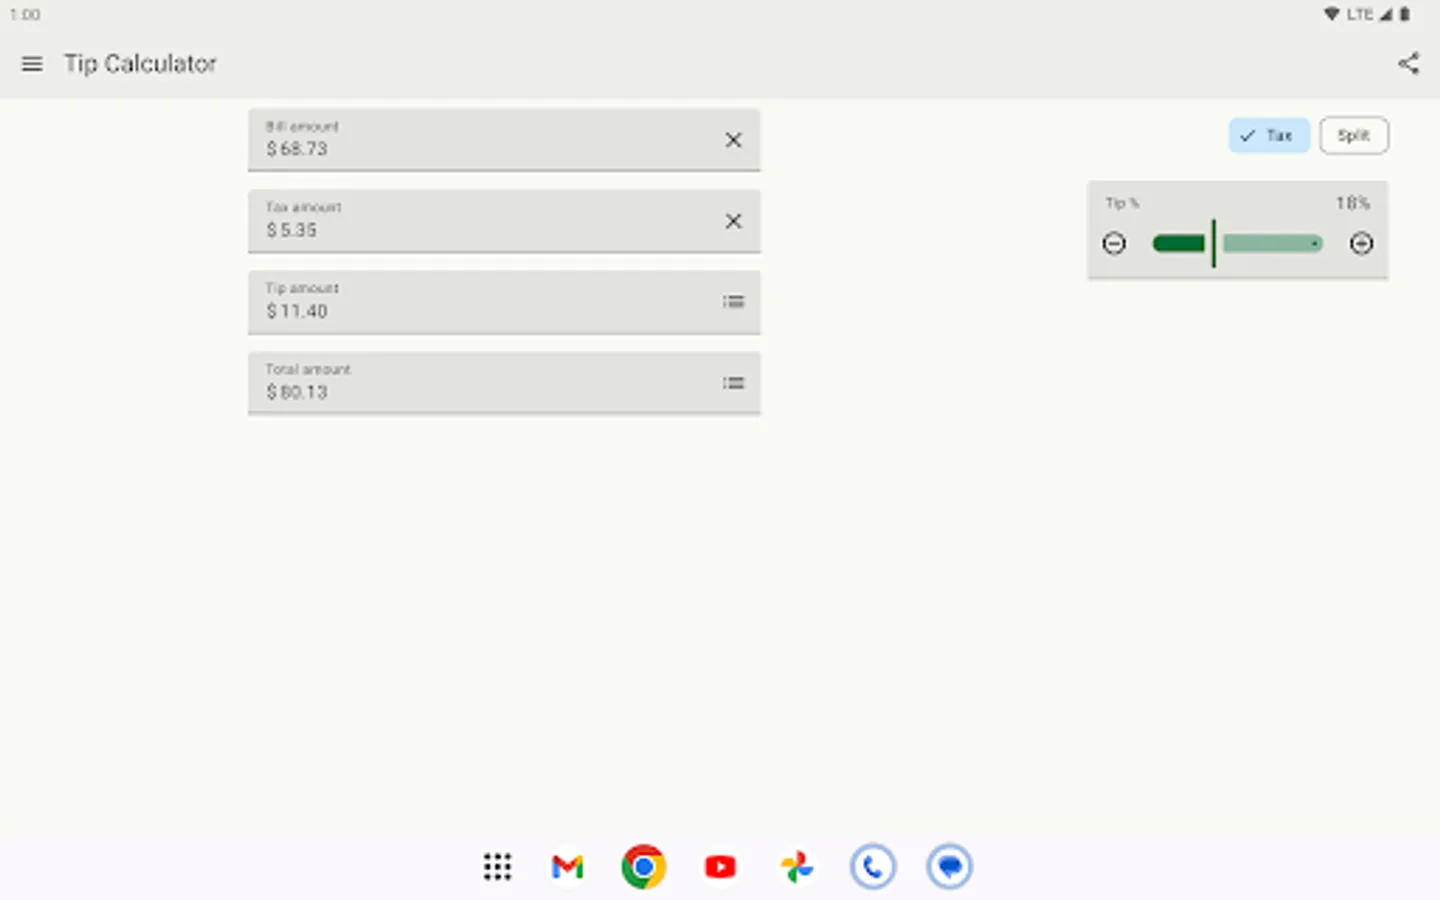Share the tip calculation

pos(1409,63)
